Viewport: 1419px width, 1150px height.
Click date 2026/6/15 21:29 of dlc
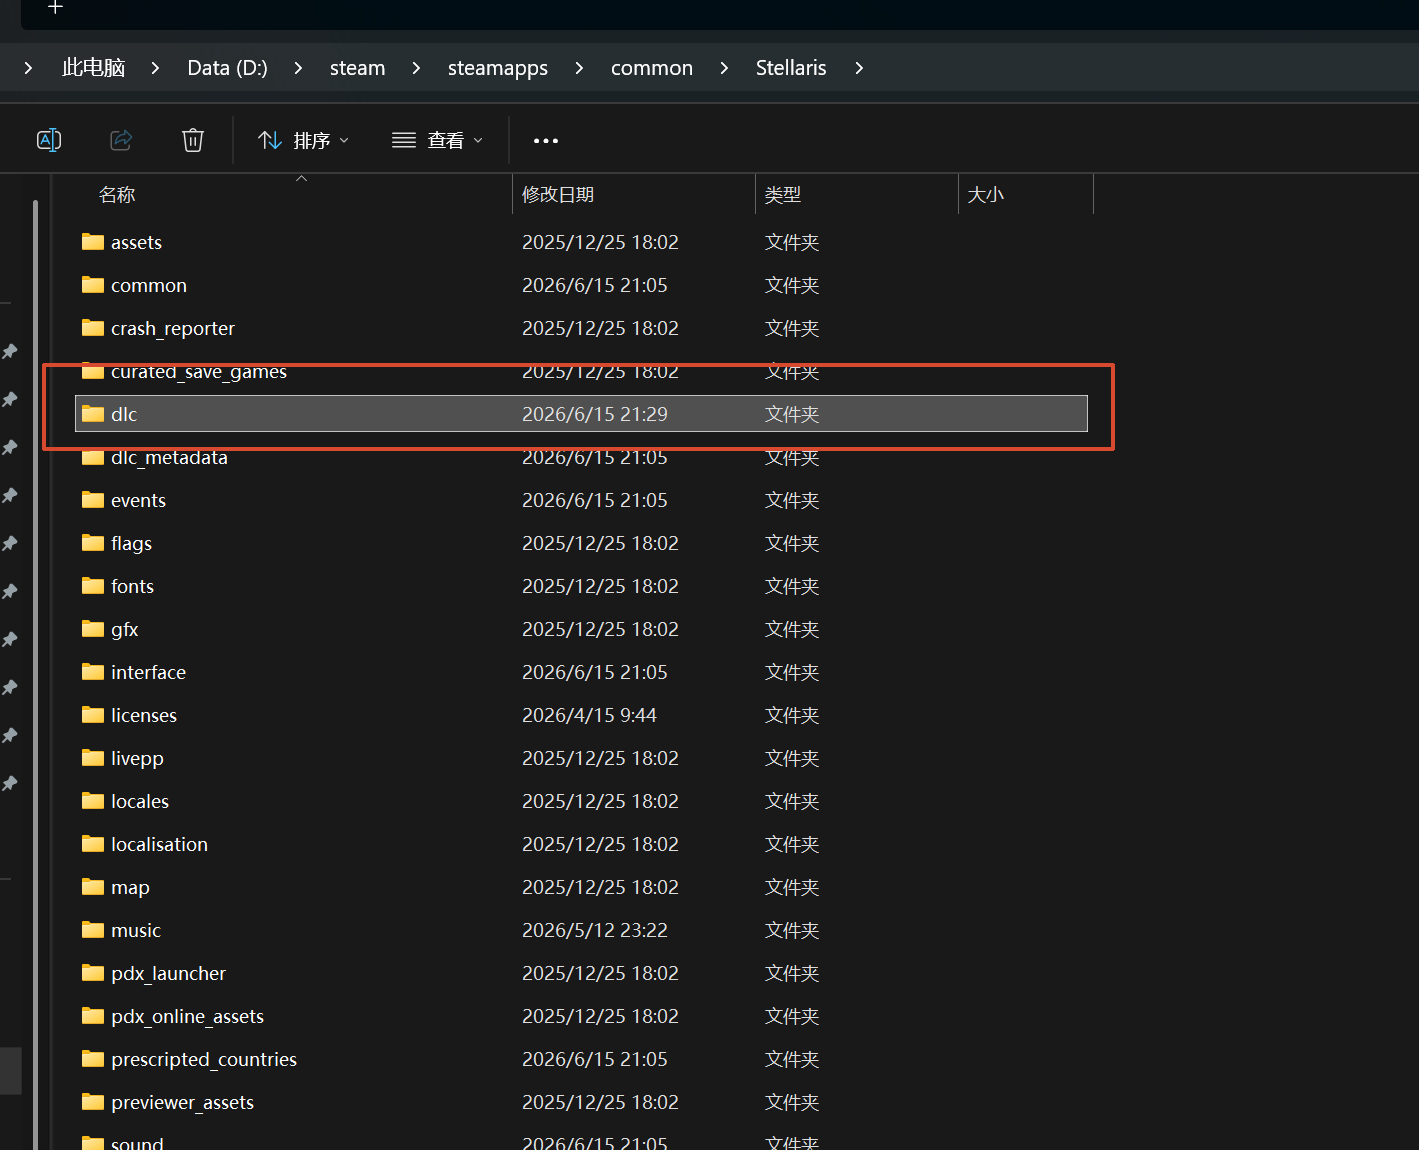point(594,414)
